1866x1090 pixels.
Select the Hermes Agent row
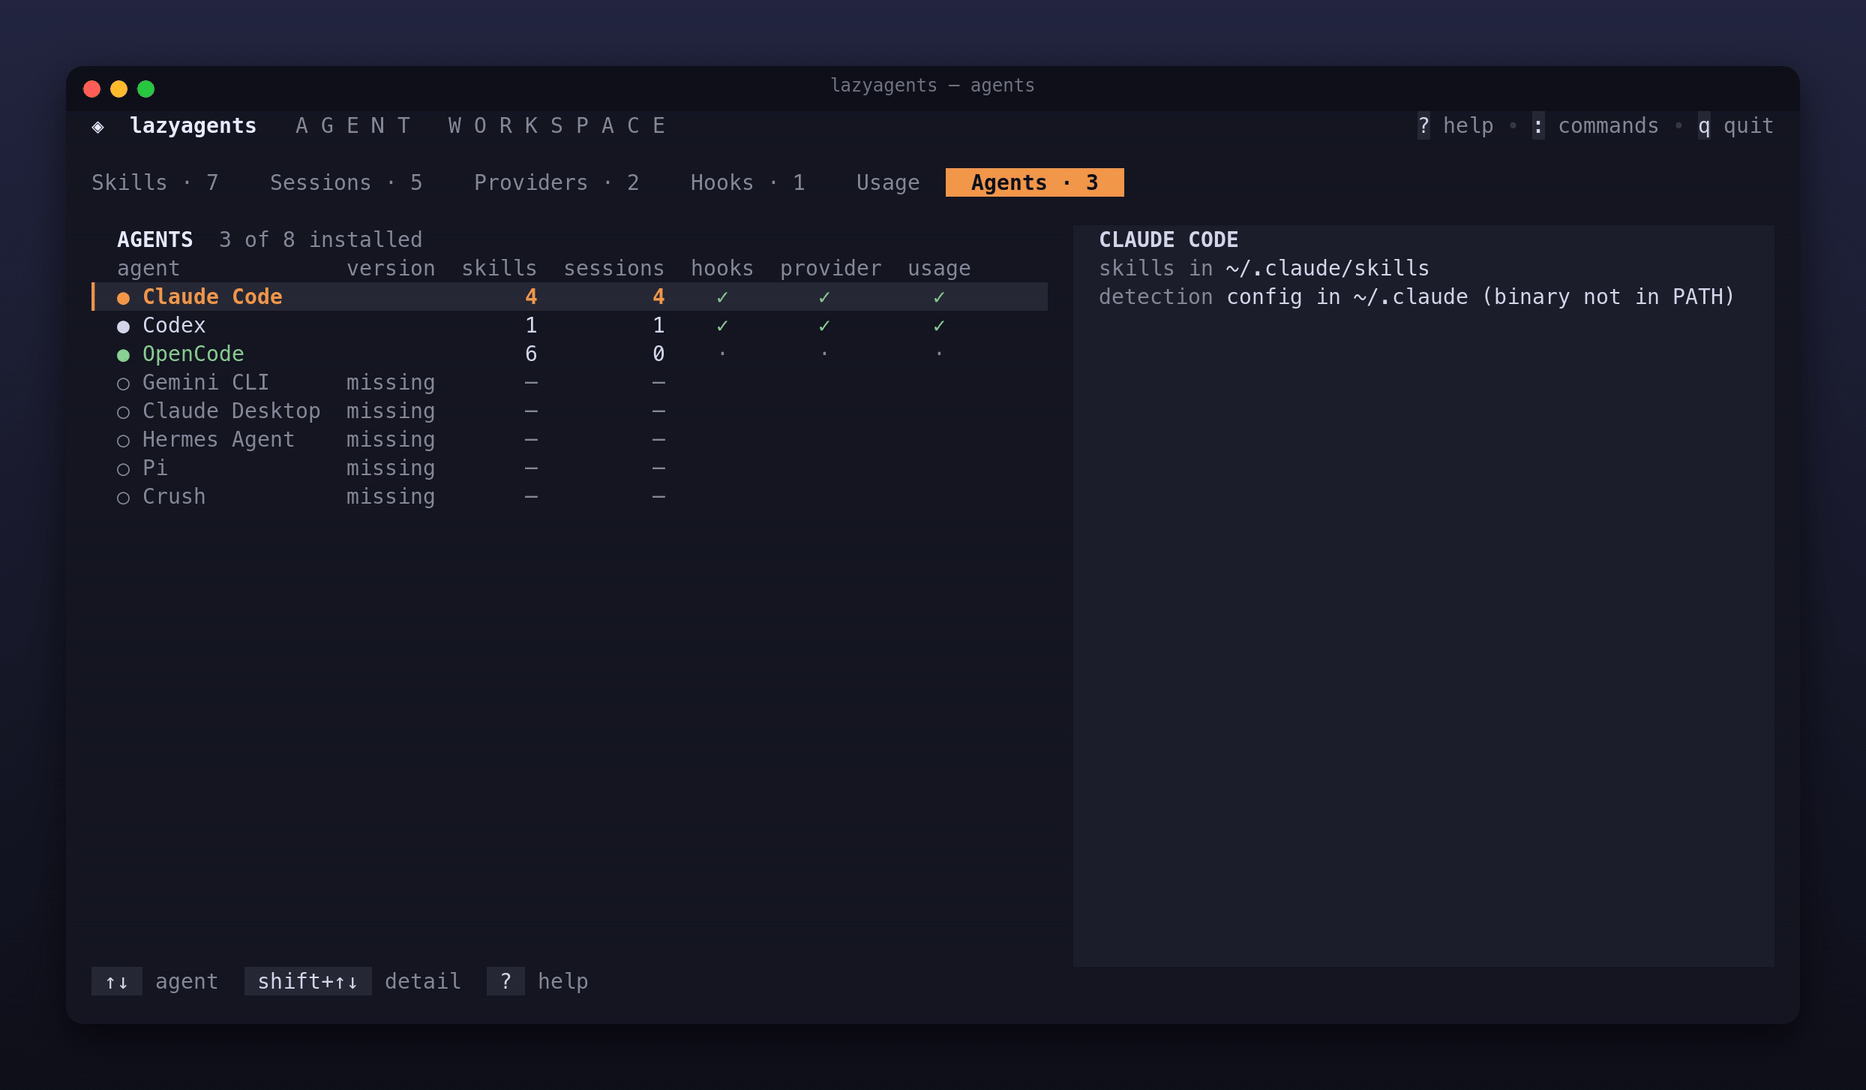point(570,440)
